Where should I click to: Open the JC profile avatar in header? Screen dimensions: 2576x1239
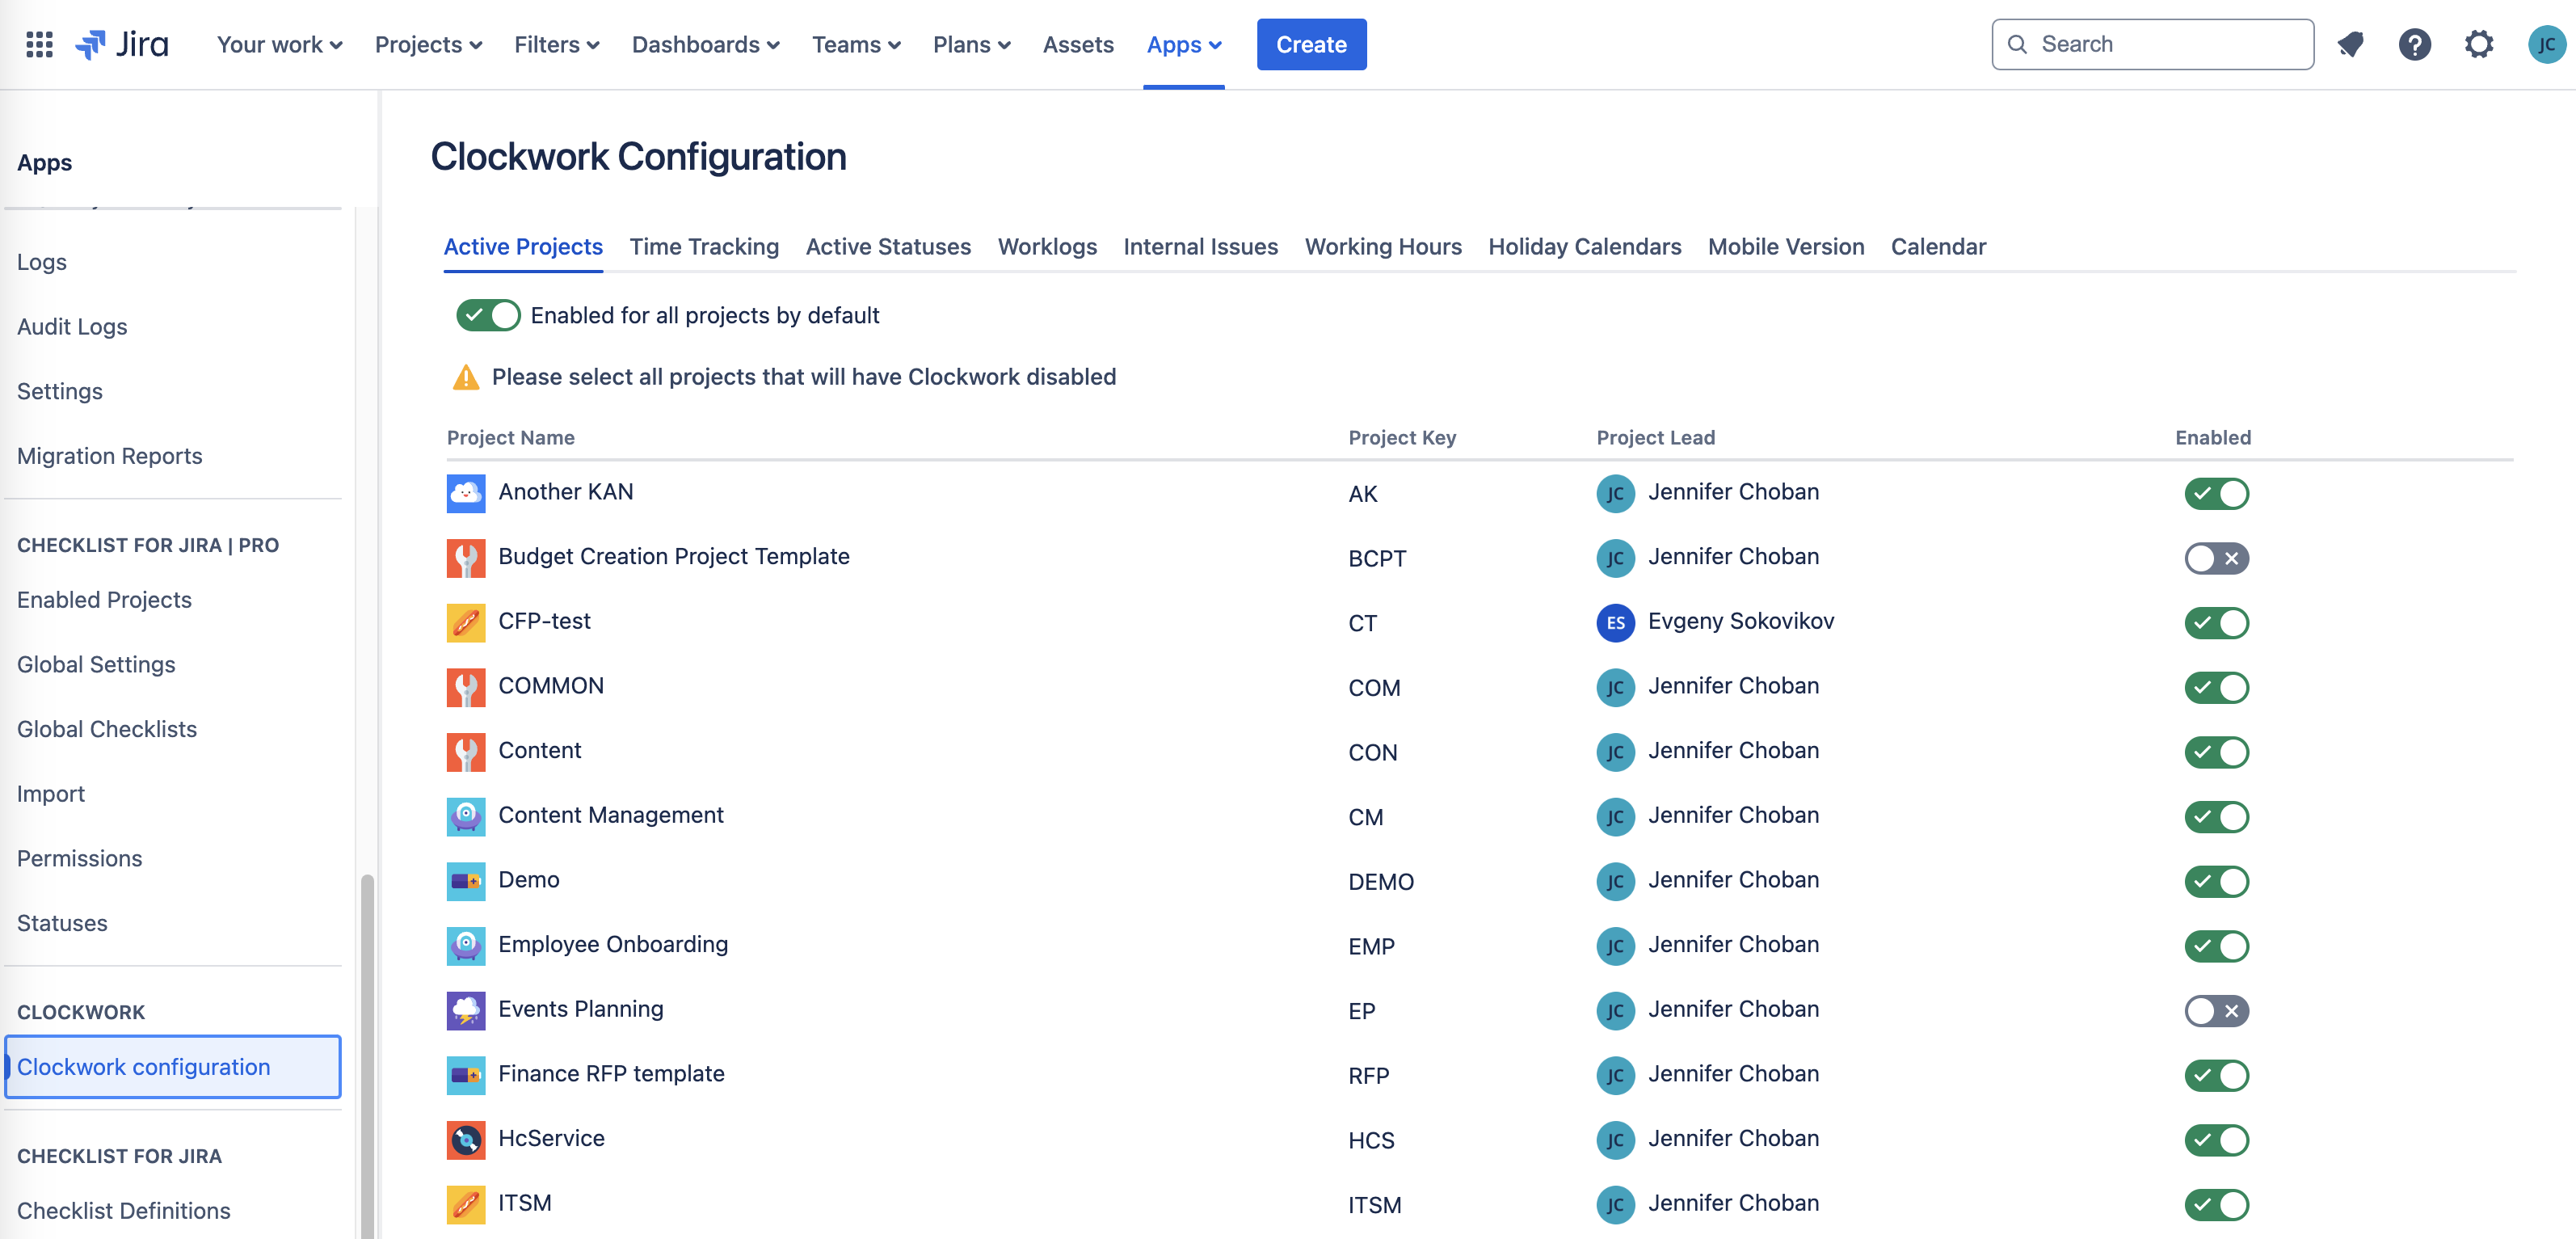pyautogui.click(x=2545, y=44)
